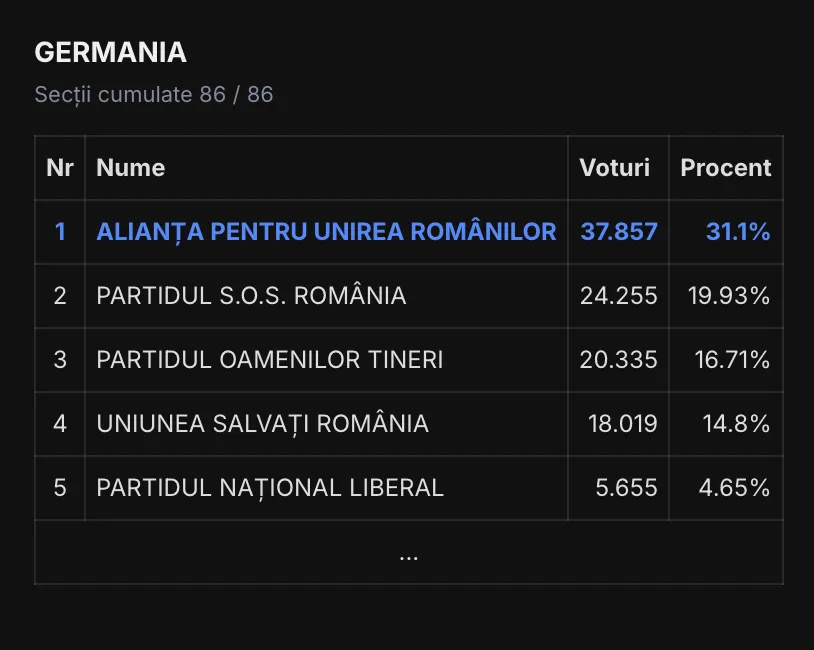Click the Nr column header
Image resolution: width=814 pixels, height=650 pixels.
60,168
